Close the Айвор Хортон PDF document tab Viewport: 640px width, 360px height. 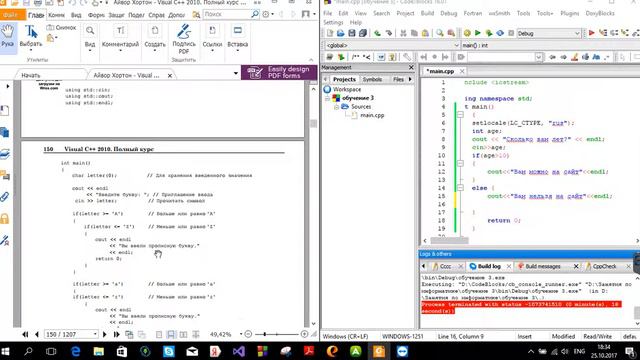[x=170, y=76]
